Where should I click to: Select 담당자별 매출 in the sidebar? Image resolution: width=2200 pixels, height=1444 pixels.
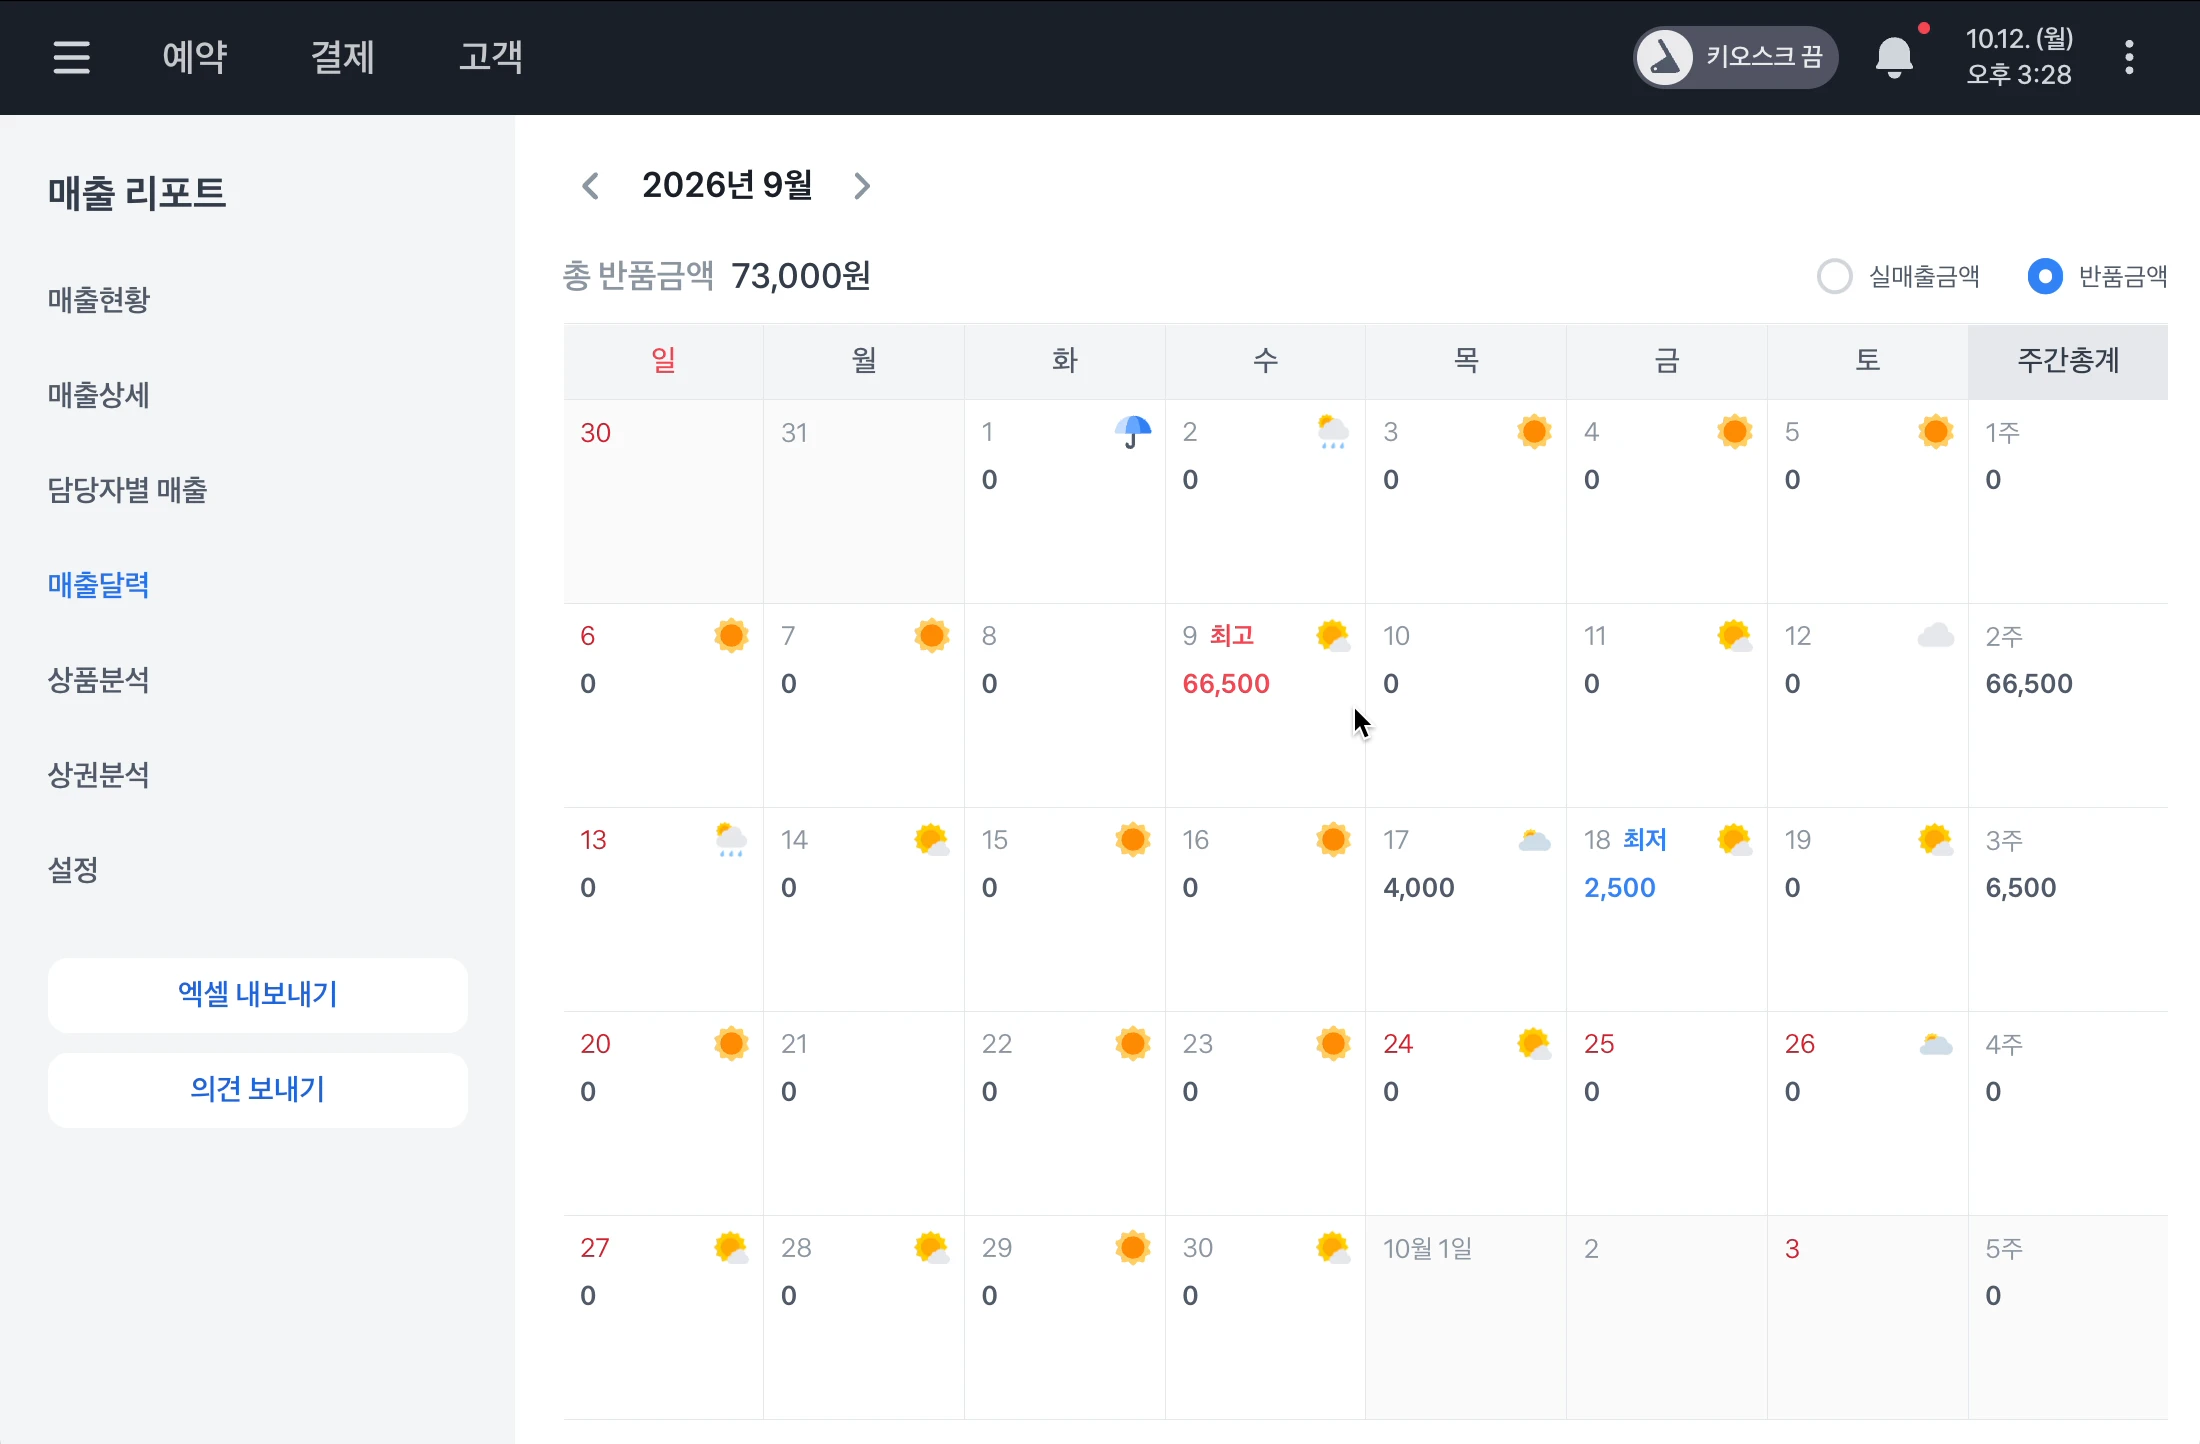tap(127, 490)
